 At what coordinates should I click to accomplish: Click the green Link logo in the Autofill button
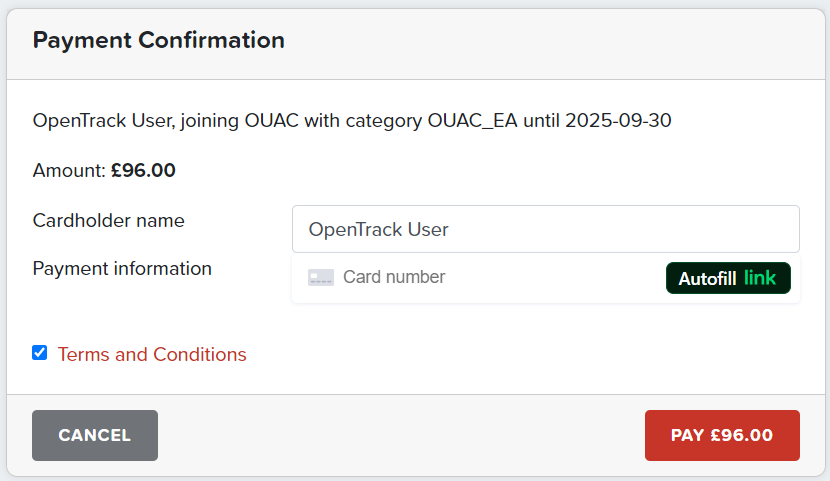click(760, 278)
